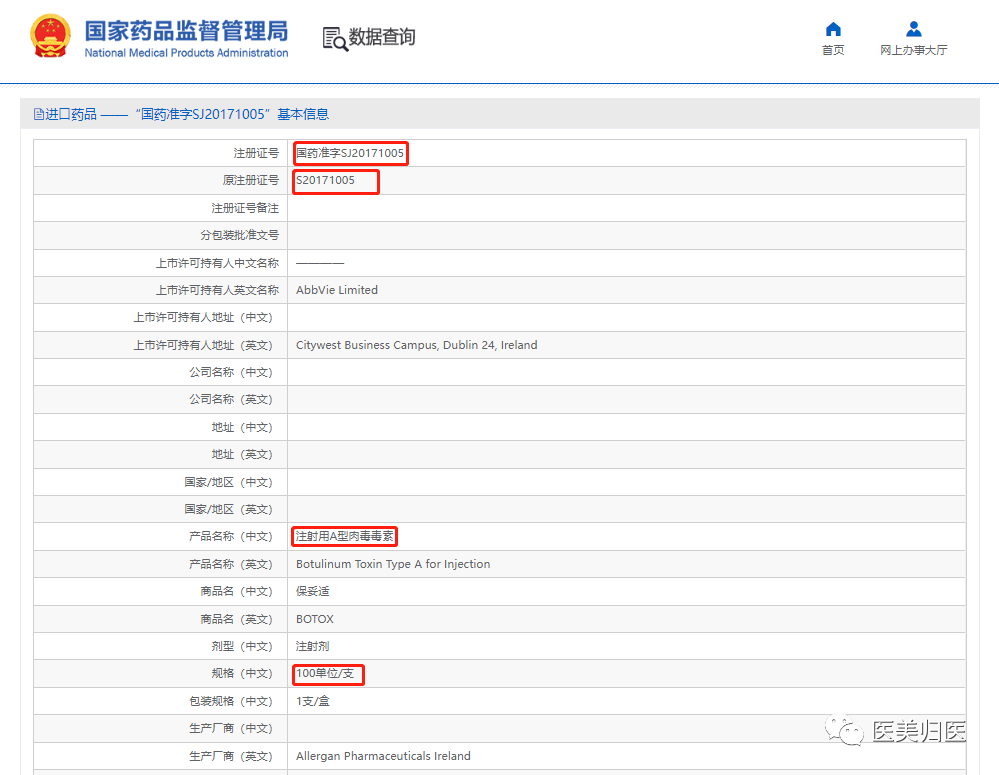Click the 注册证号 row label
The height and width of the screenshot is (775, 999).
(x=256, y=153)
